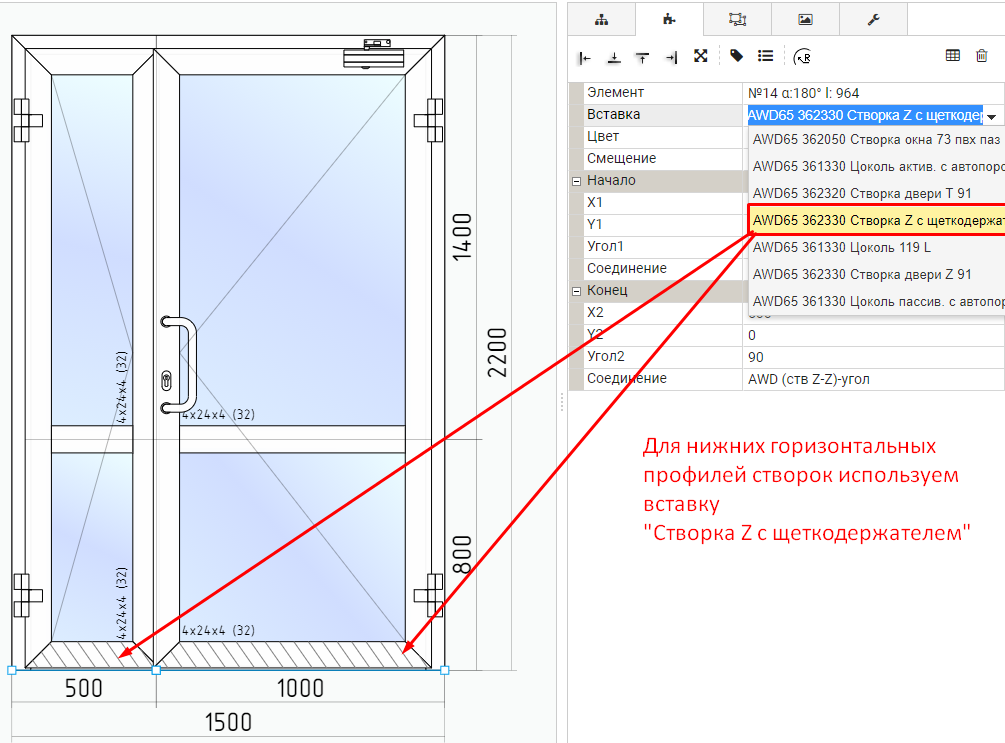The width and height of the screenshot is (1005, 743).
Task: Click the Элемент value '№14 α:180° l: 964'
Action: [x=873, y=93]
